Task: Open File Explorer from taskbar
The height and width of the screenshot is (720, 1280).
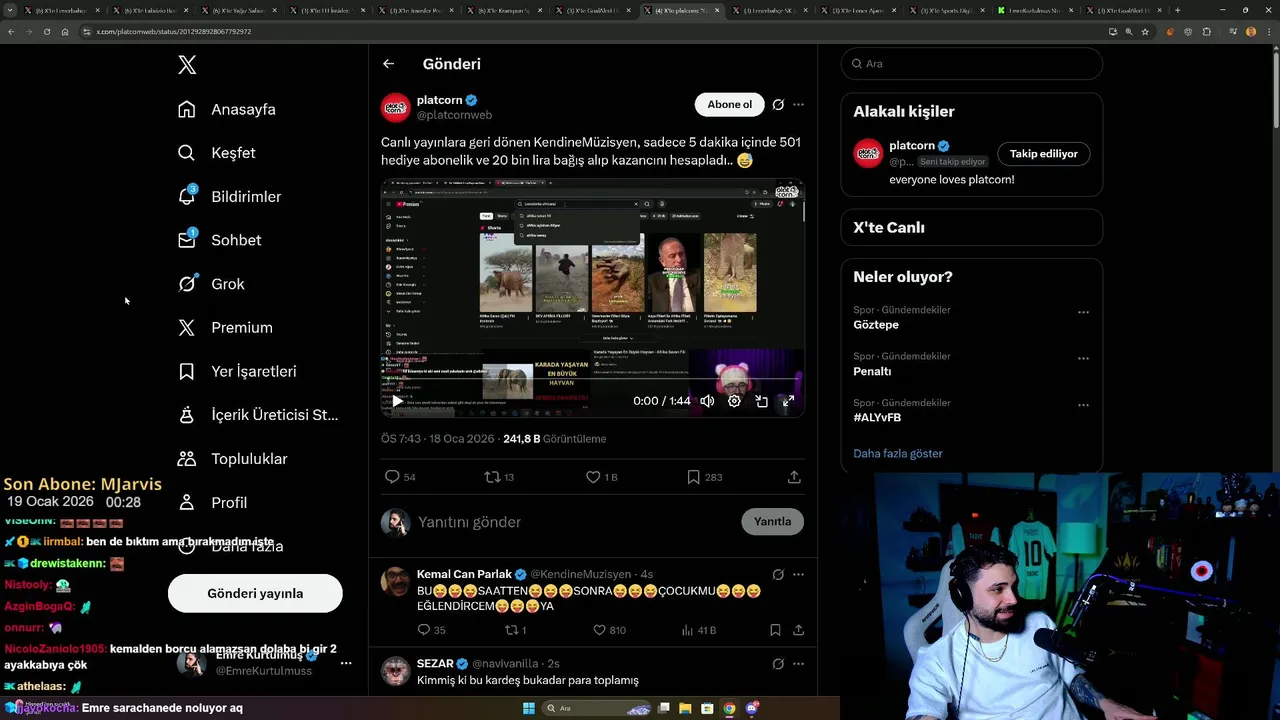Action: pos(685,708)
